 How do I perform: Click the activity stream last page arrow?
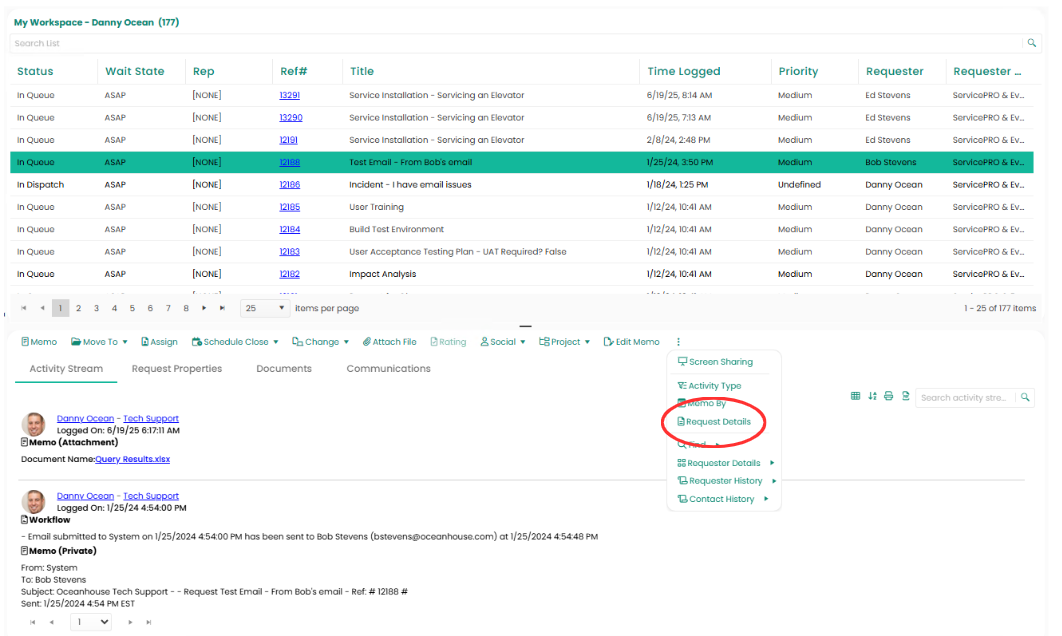[148, 622]
